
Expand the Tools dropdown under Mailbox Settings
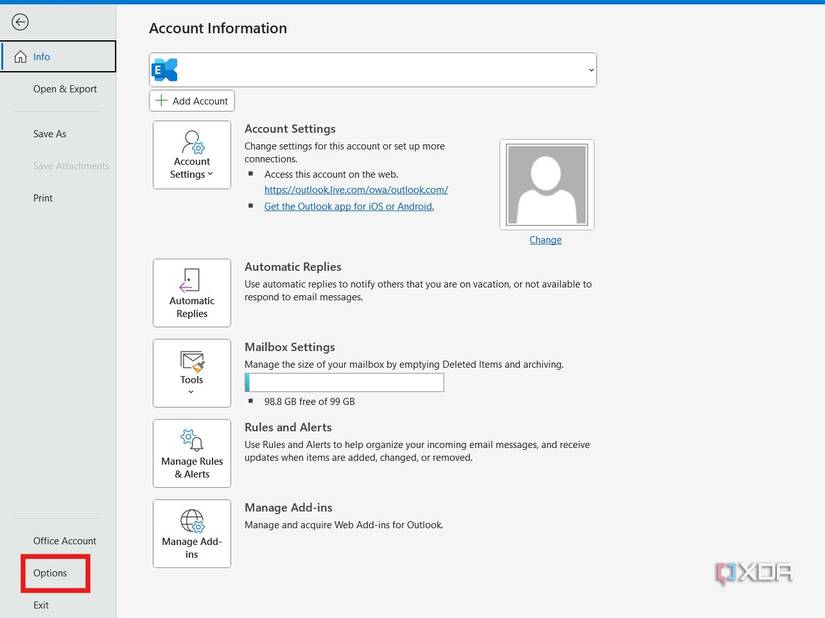tap(191, 390)
